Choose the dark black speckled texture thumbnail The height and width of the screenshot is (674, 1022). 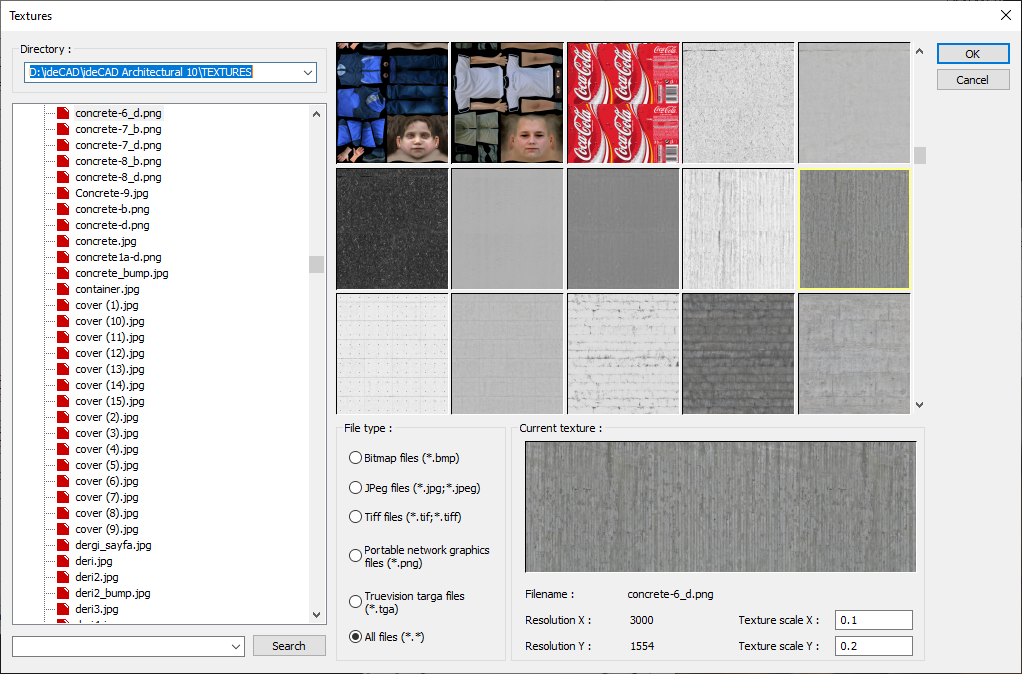point(392,229)
